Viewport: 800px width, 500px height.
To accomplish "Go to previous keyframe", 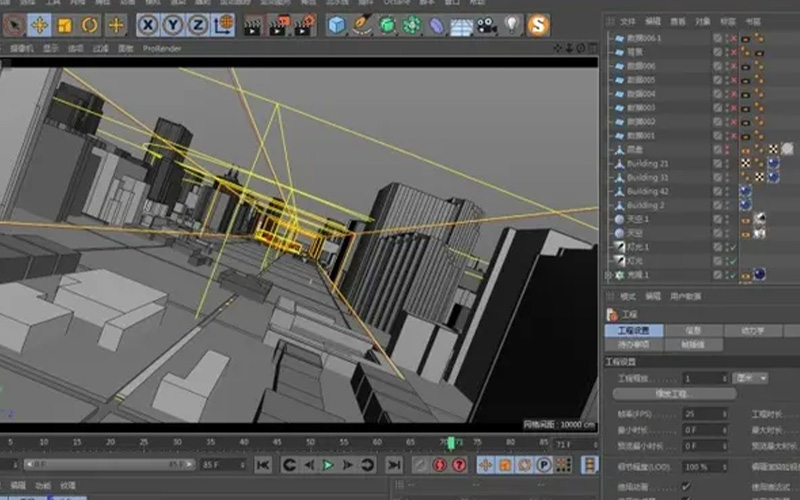I will (x=289, y=465).
